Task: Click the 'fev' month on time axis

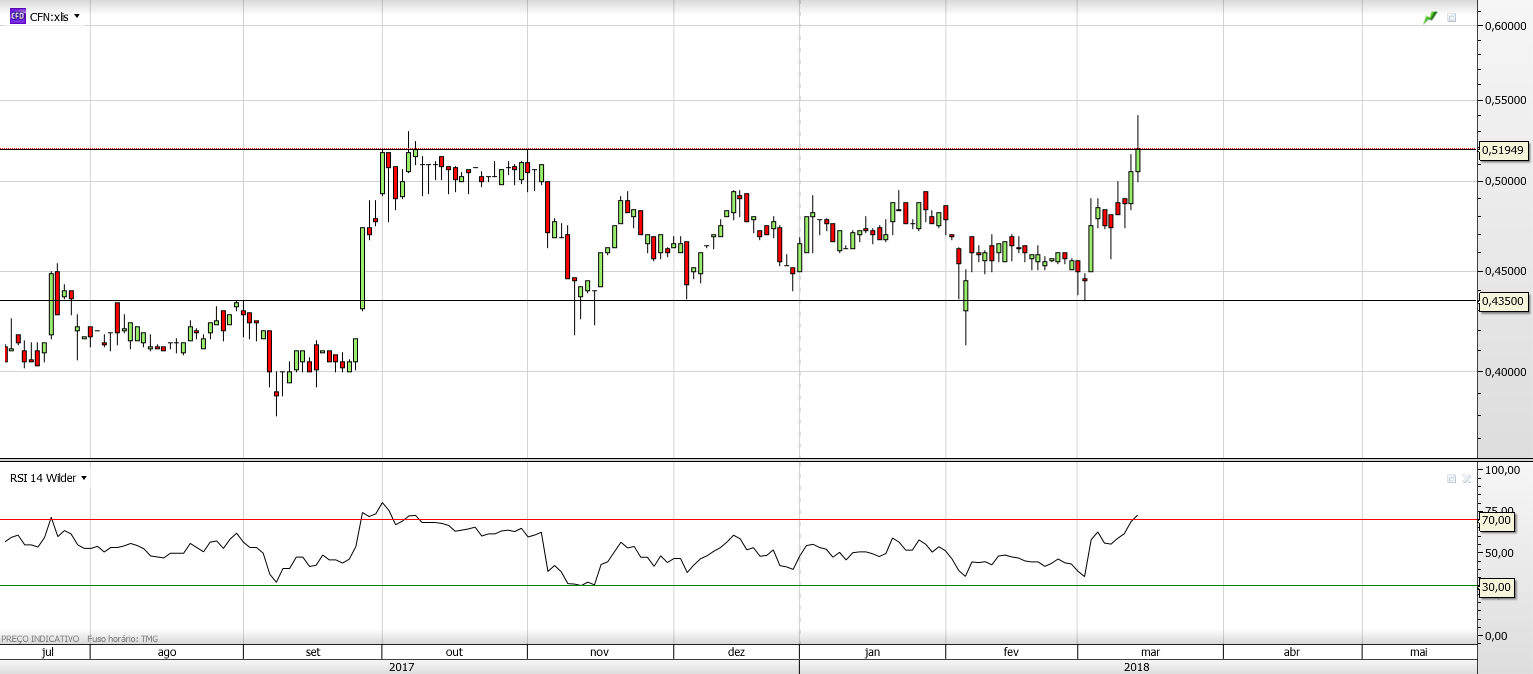Action: [1010, 652]
